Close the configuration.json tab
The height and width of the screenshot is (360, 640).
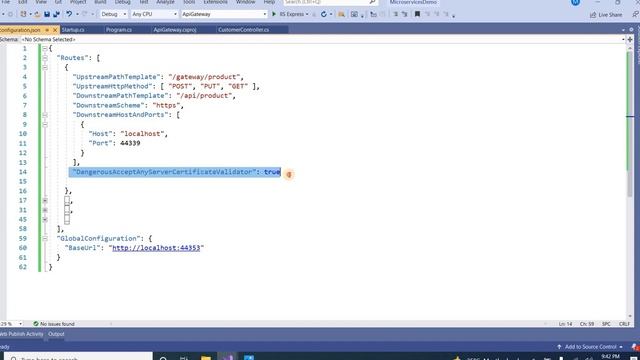tap(55, 30)
